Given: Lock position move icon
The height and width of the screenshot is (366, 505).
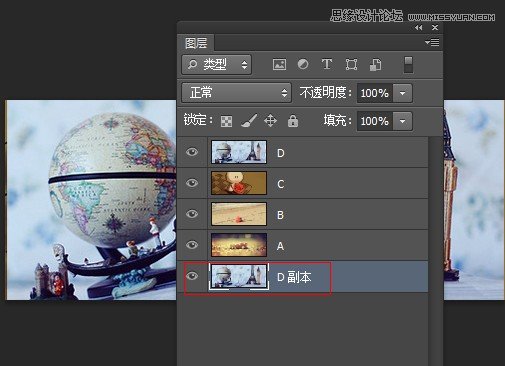Looking at the screenshot, I should (x=270, y=121).
